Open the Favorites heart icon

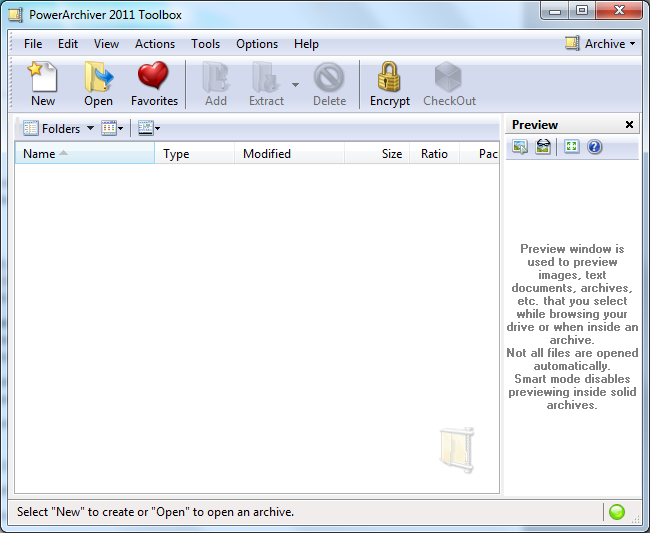(x=154, y=83)
